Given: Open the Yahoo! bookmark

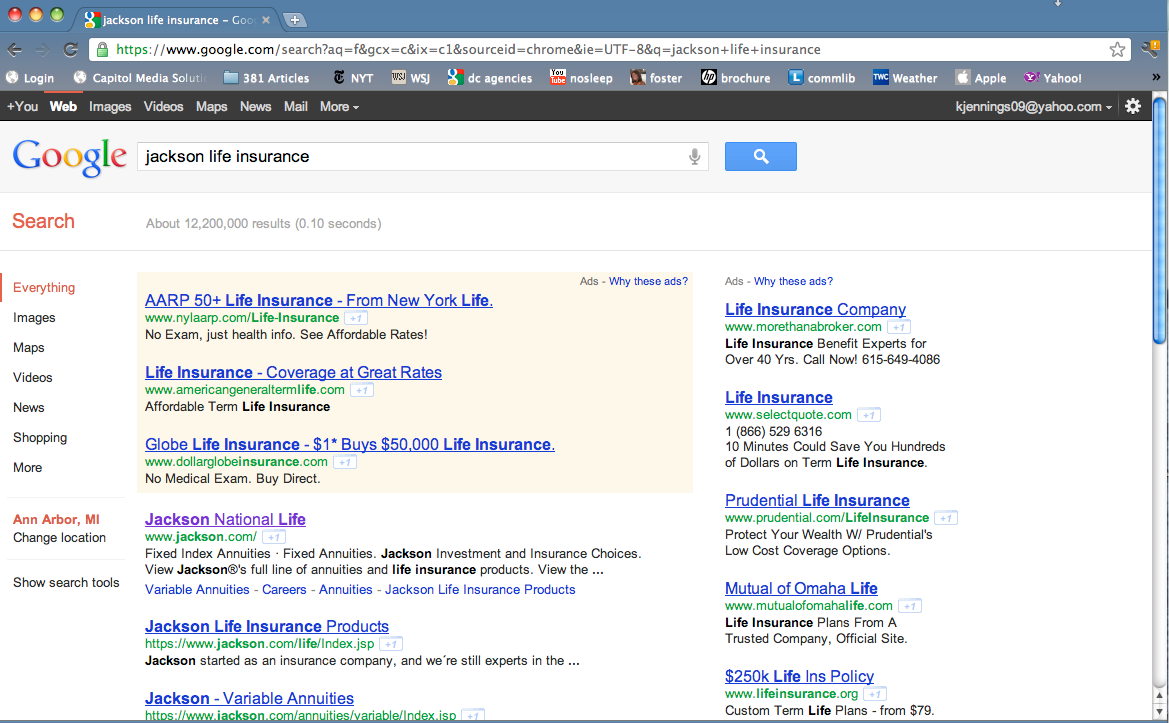Looking at the screenshot, I should 1053,78.
